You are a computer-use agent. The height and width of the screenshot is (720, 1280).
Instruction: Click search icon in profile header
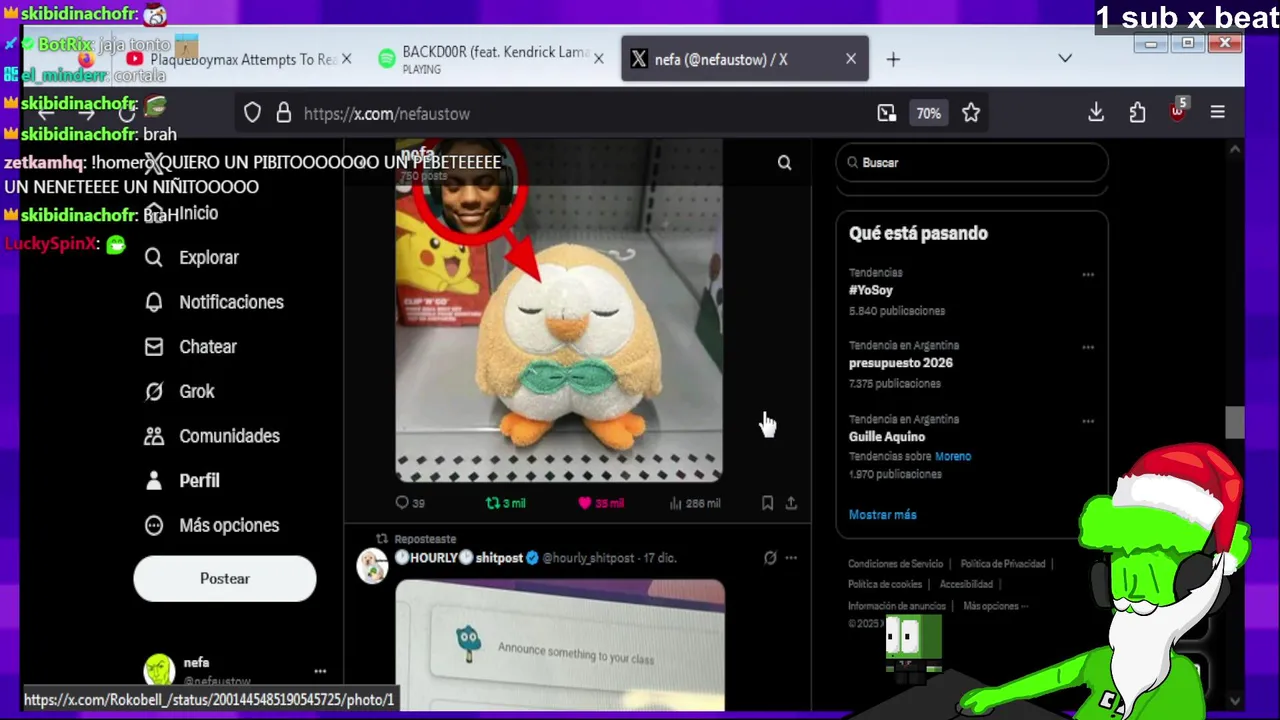[784, 162]
